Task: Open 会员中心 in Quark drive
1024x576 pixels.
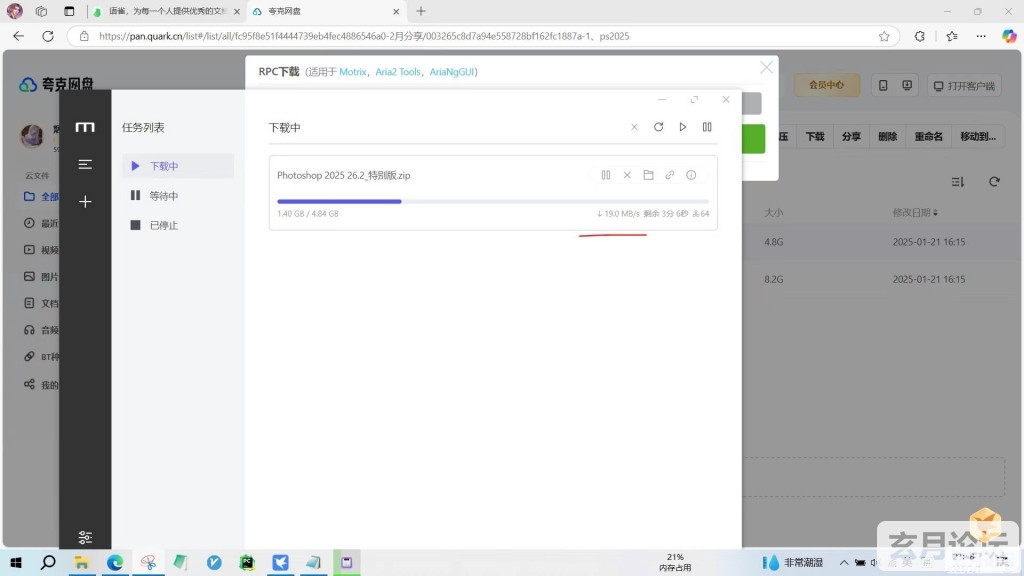Action: click(x=827, y=85)
